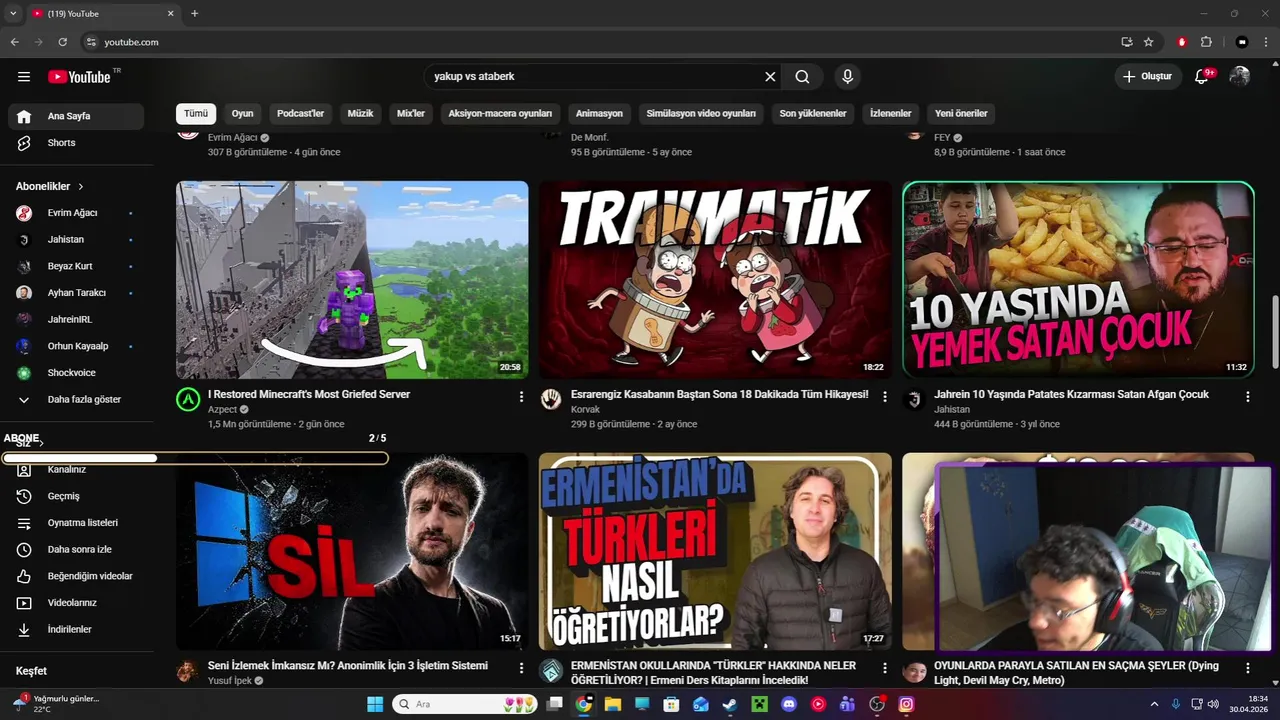Open Steam from the taskbar
The width and height of the screenshot is (1280, 720).
[730, 704]
